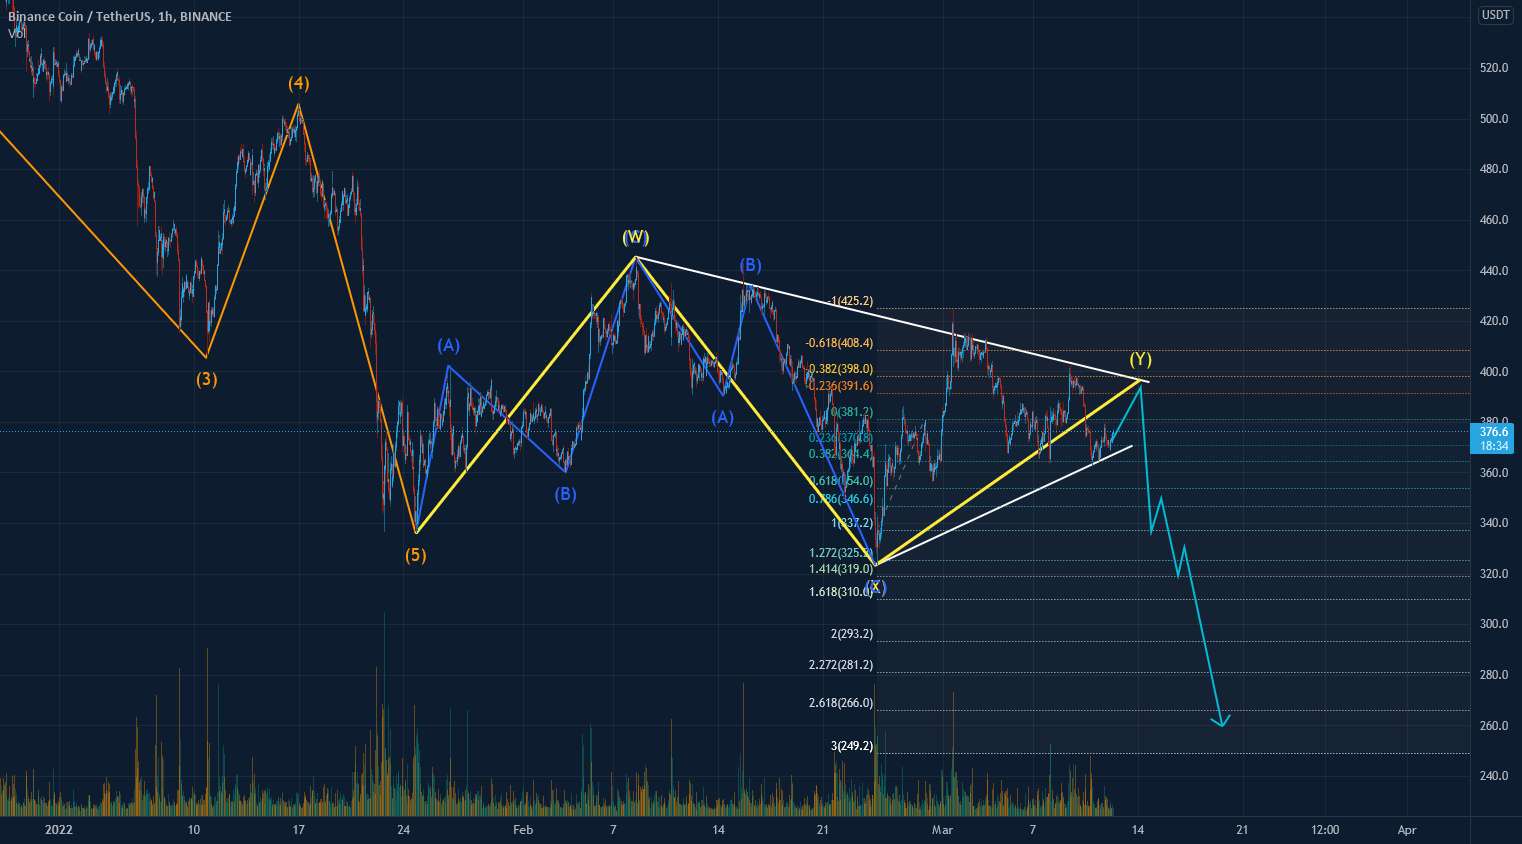Click the 460.0 price axis label
Image resolution: width=1522 pixels, height=844 pixels.
[1494, 220]
